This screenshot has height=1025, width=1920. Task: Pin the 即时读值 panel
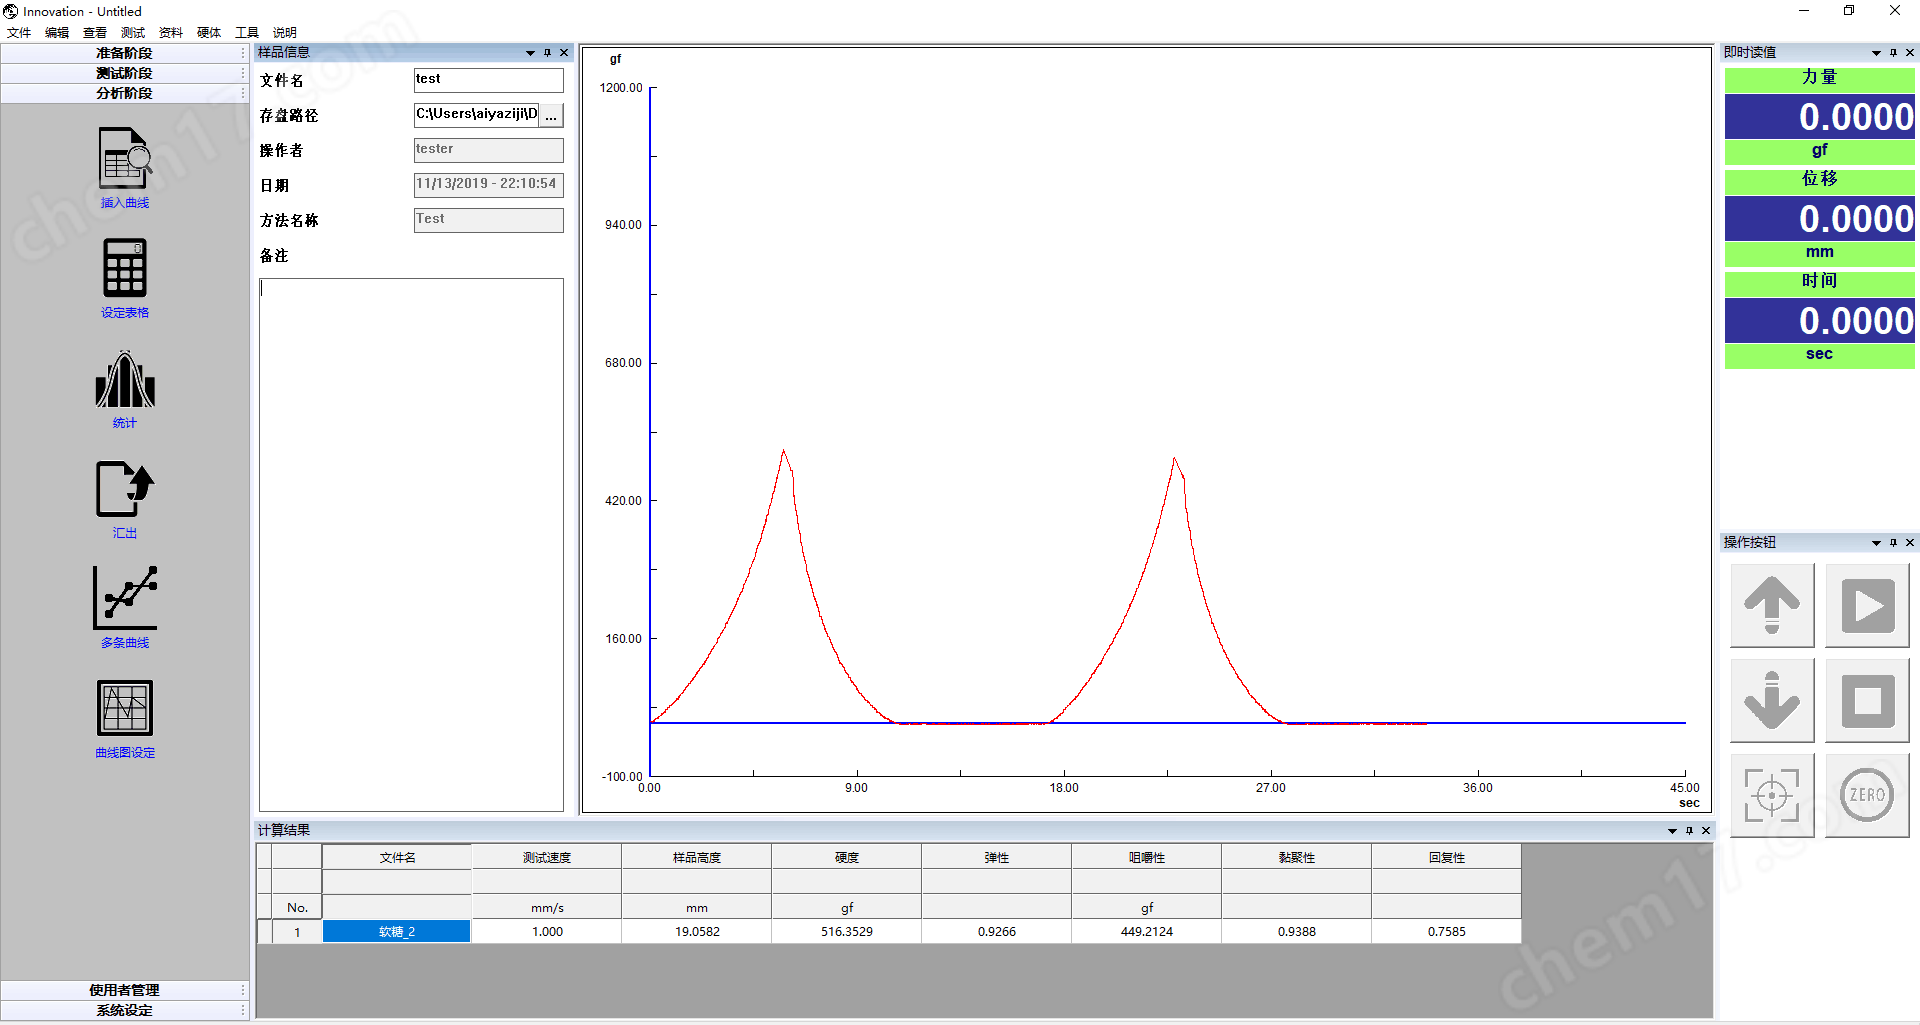(1893, 53)
